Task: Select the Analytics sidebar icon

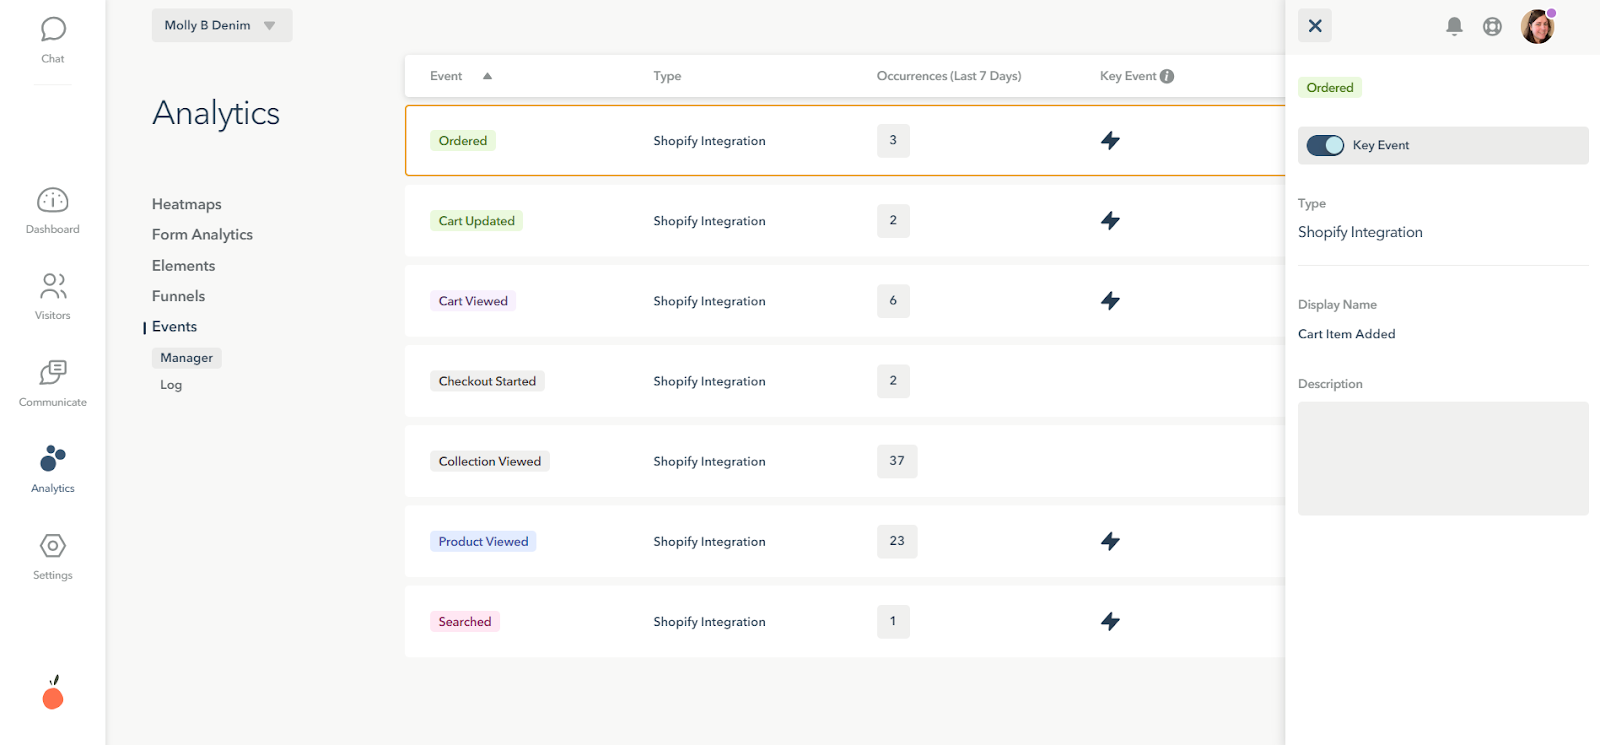Action: (53, 470)
